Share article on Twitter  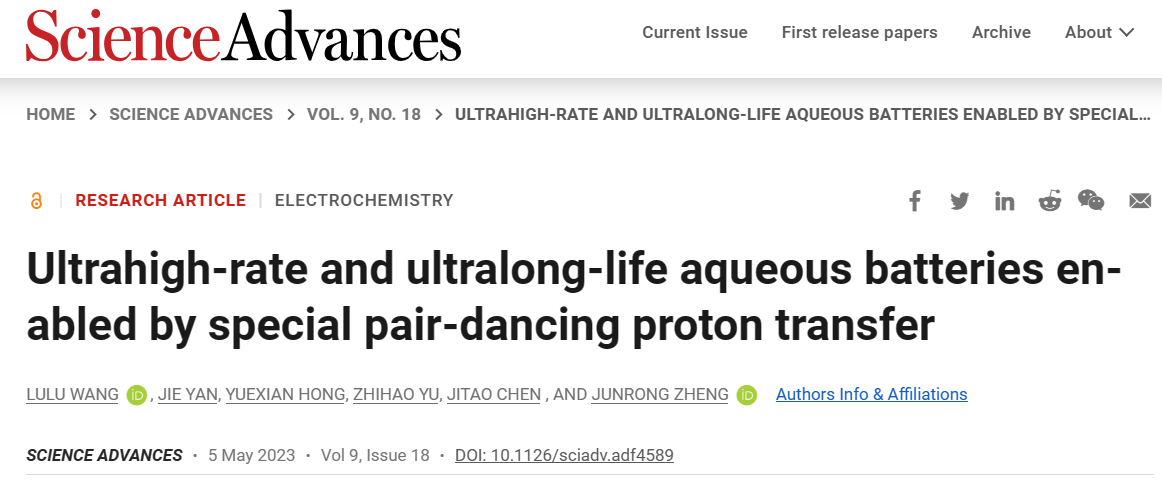tap(960, 201)
